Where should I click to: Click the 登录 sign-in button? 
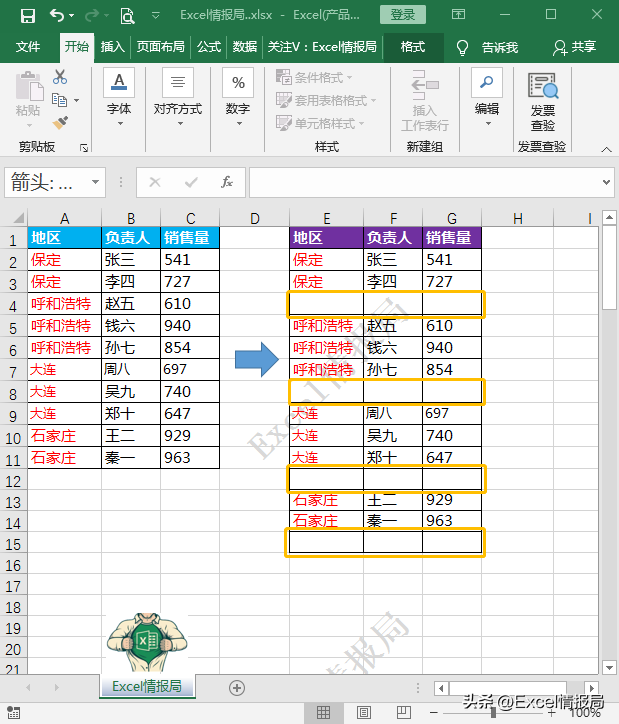click(x=403, y=15)
